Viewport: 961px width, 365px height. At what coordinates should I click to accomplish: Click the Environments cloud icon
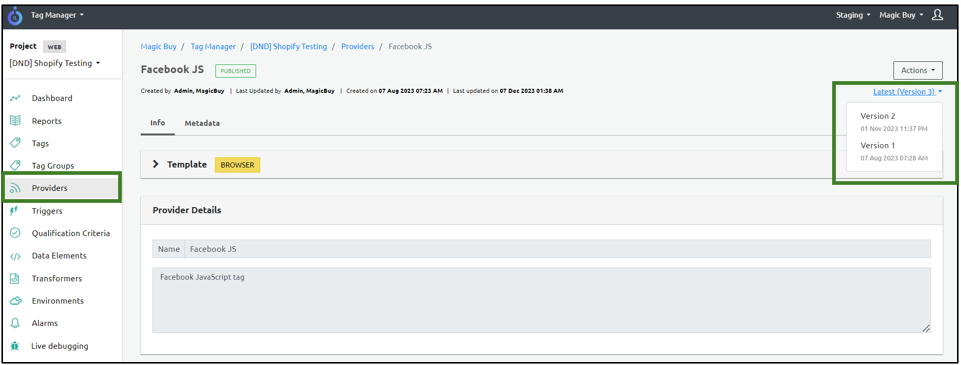coord(15,301)
